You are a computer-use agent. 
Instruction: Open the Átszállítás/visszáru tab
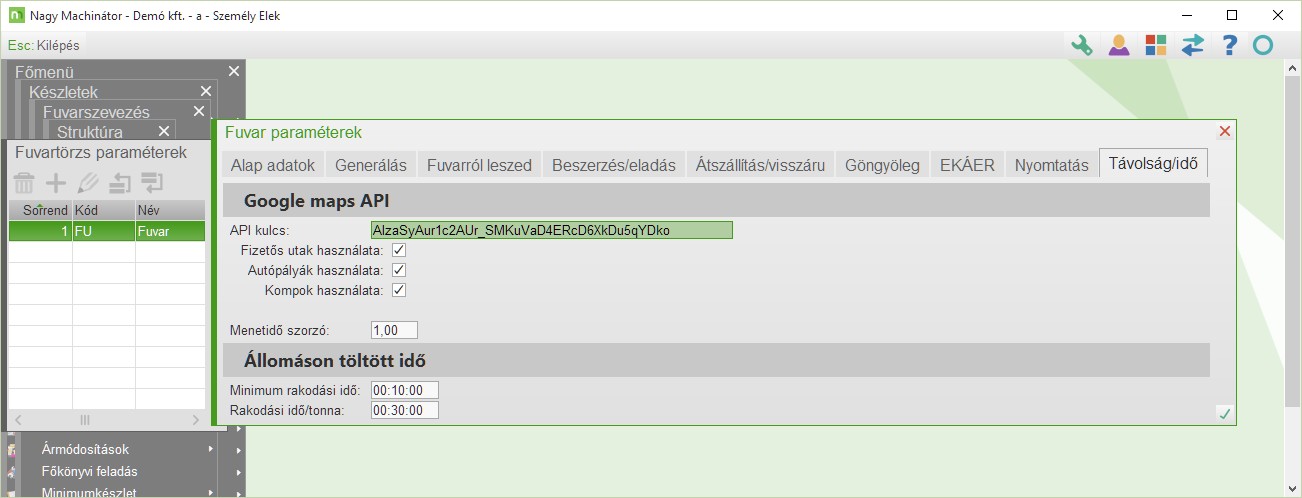[760, 165]
